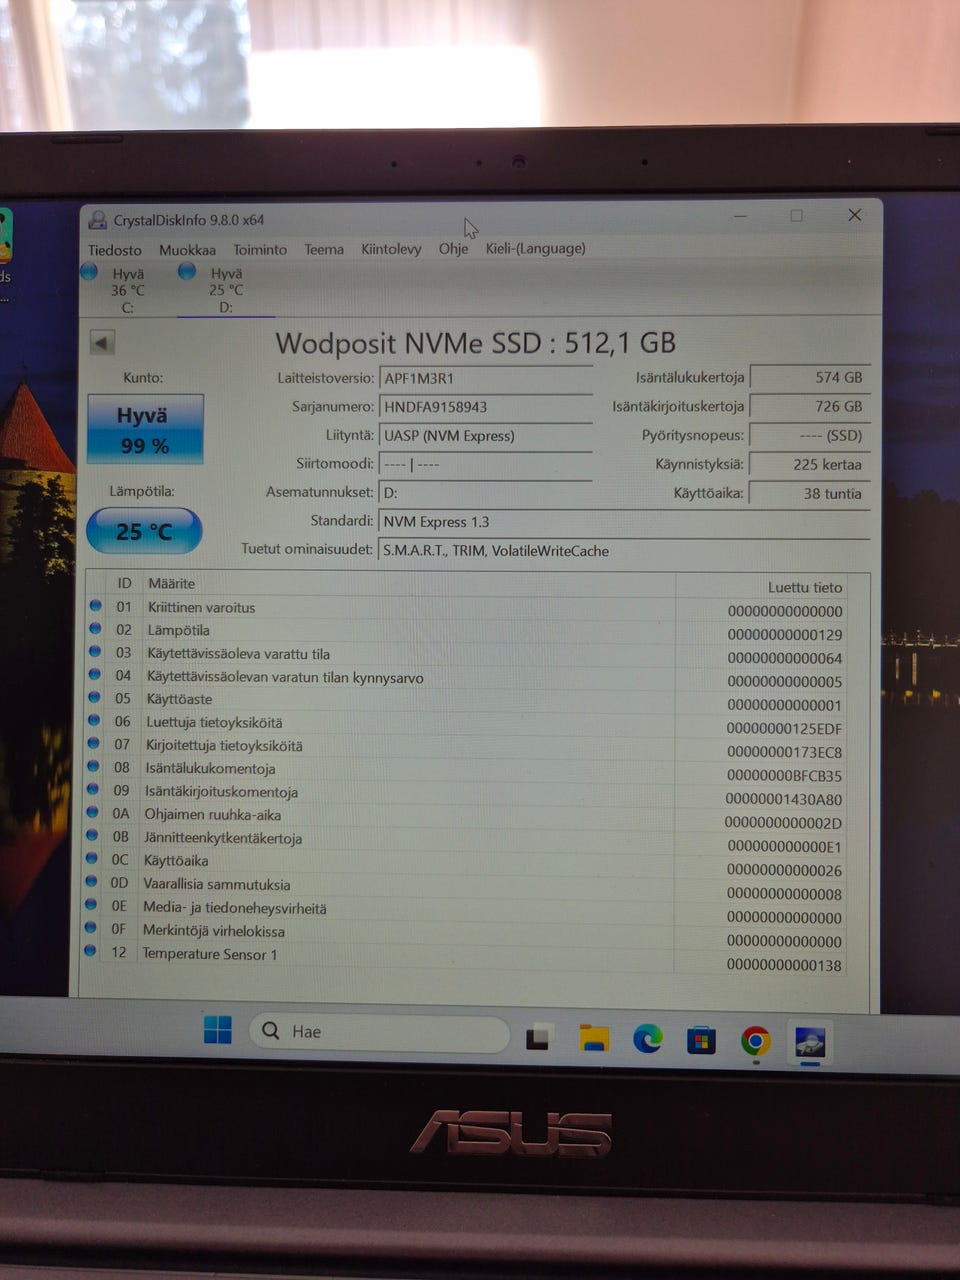Click the Määrite column header
Image resolution: width=960 pixels, height=1280 pixels.
point(171,583)
